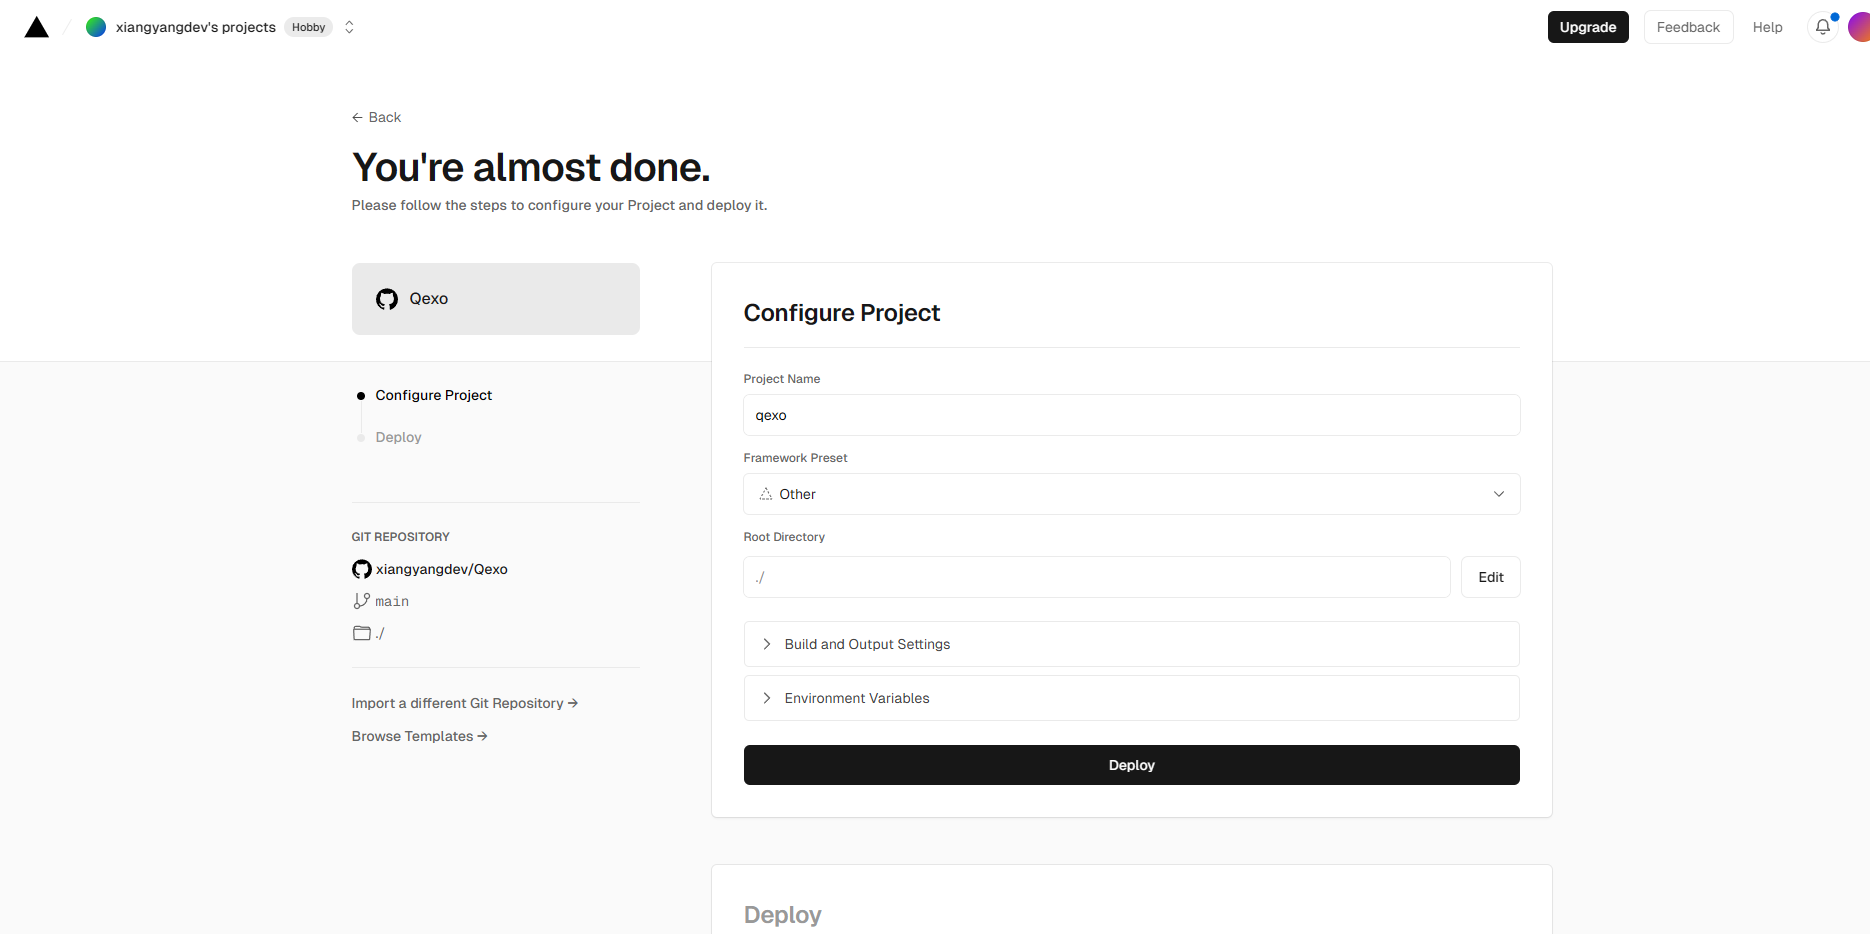Select the Configure Project step
This screenshot has width=1870, height=934.
(x=433, y=395)
